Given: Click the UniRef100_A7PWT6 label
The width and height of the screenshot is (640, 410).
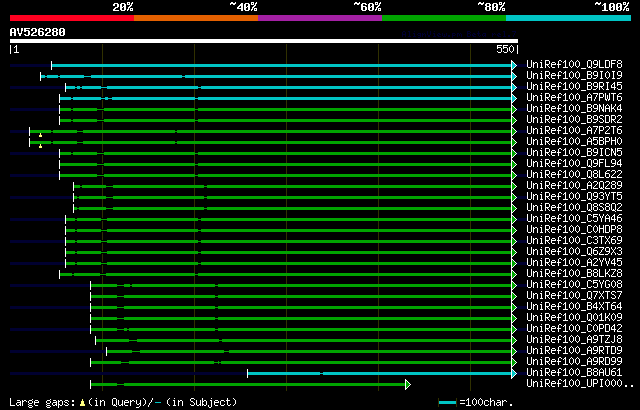Looking at the screenshot, I should pos(574,98).
